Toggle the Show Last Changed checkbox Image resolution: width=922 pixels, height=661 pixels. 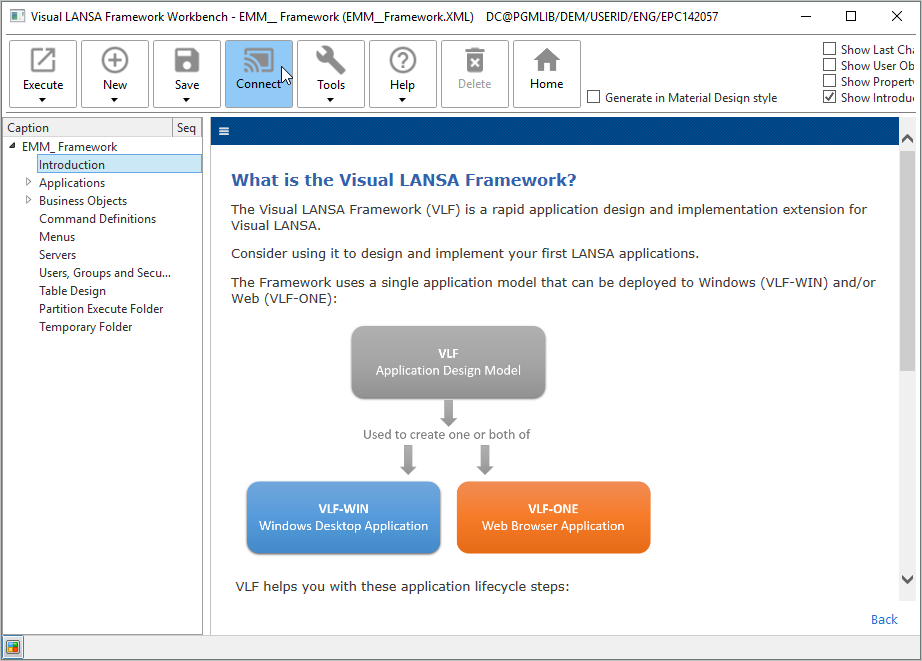coord(829,49)
